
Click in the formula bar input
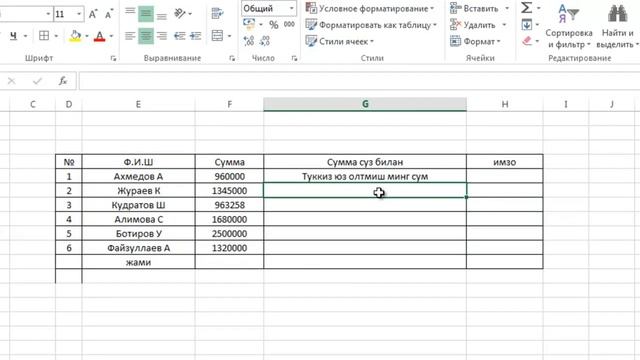[359, 81]
